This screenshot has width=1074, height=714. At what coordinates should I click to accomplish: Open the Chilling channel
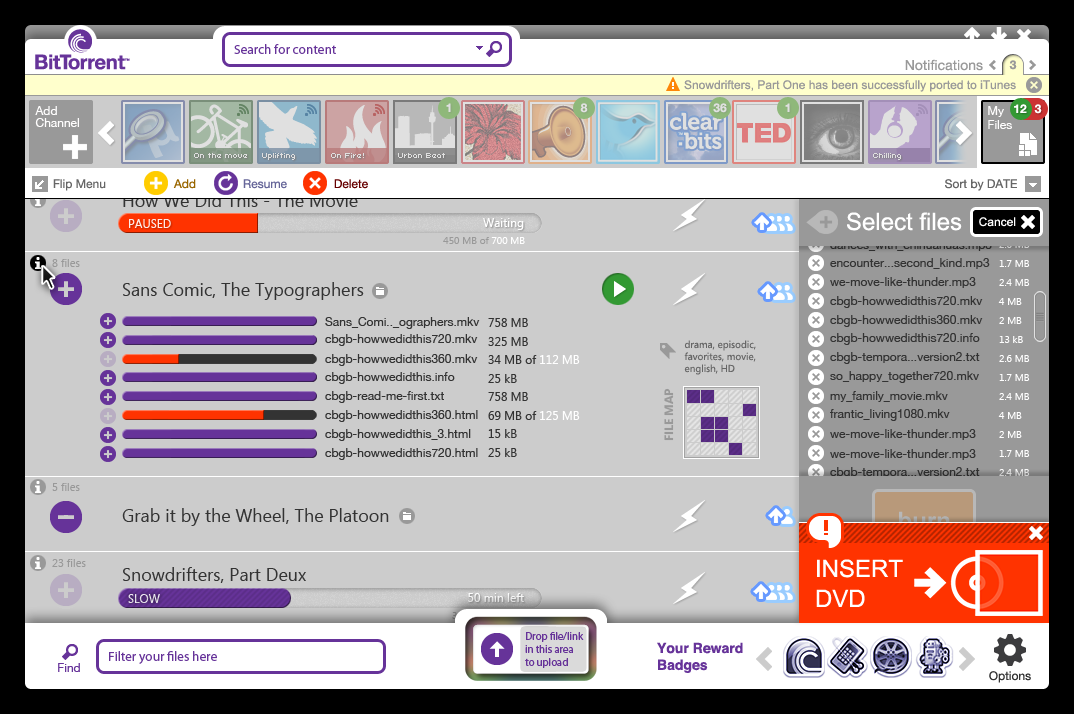pyautogui.click(x=899, y=132)
